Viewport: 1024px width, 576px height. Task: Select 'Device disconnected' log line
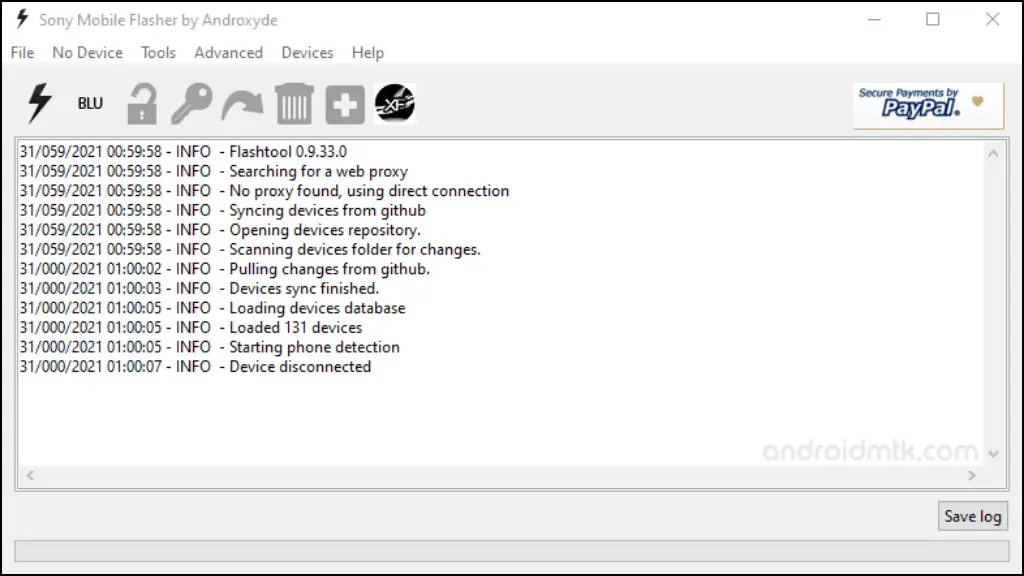coord(195,367)
